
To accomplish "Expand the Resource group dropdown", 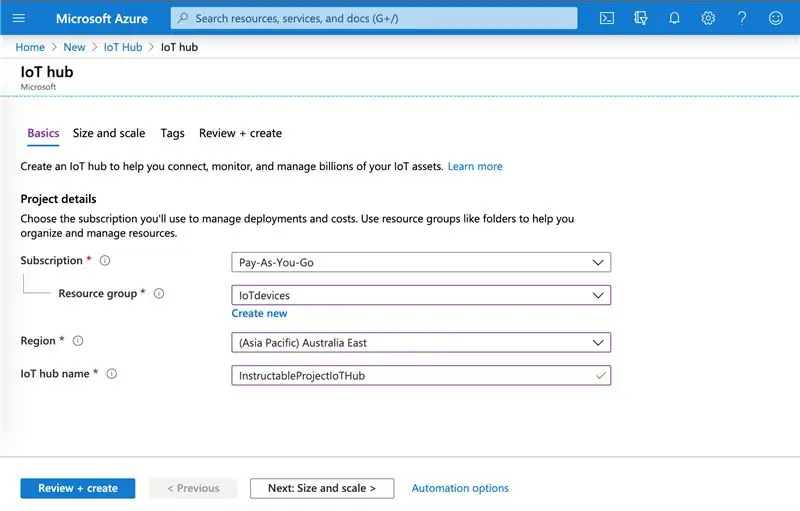I will click(x=421, y=295).
